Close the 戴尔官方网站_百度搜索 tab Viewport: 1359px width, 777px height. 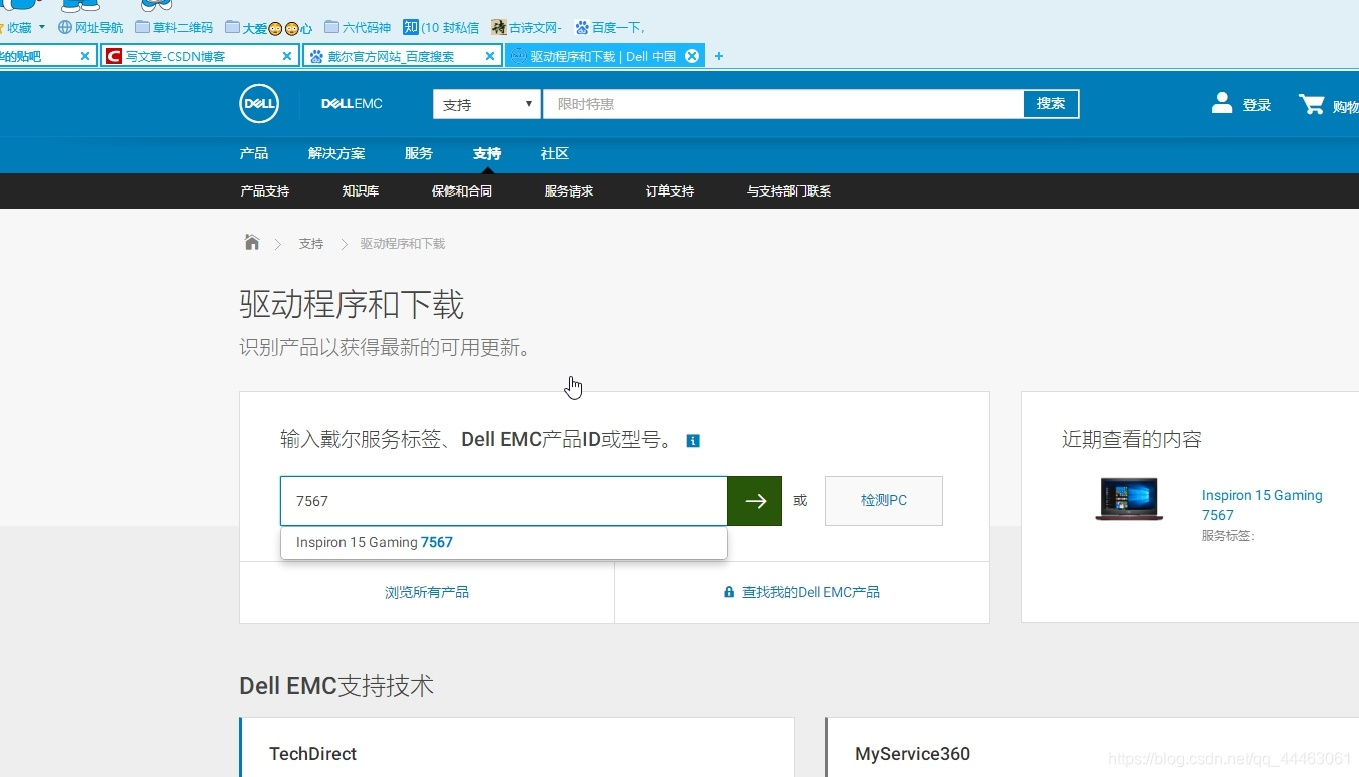[490, 56]
